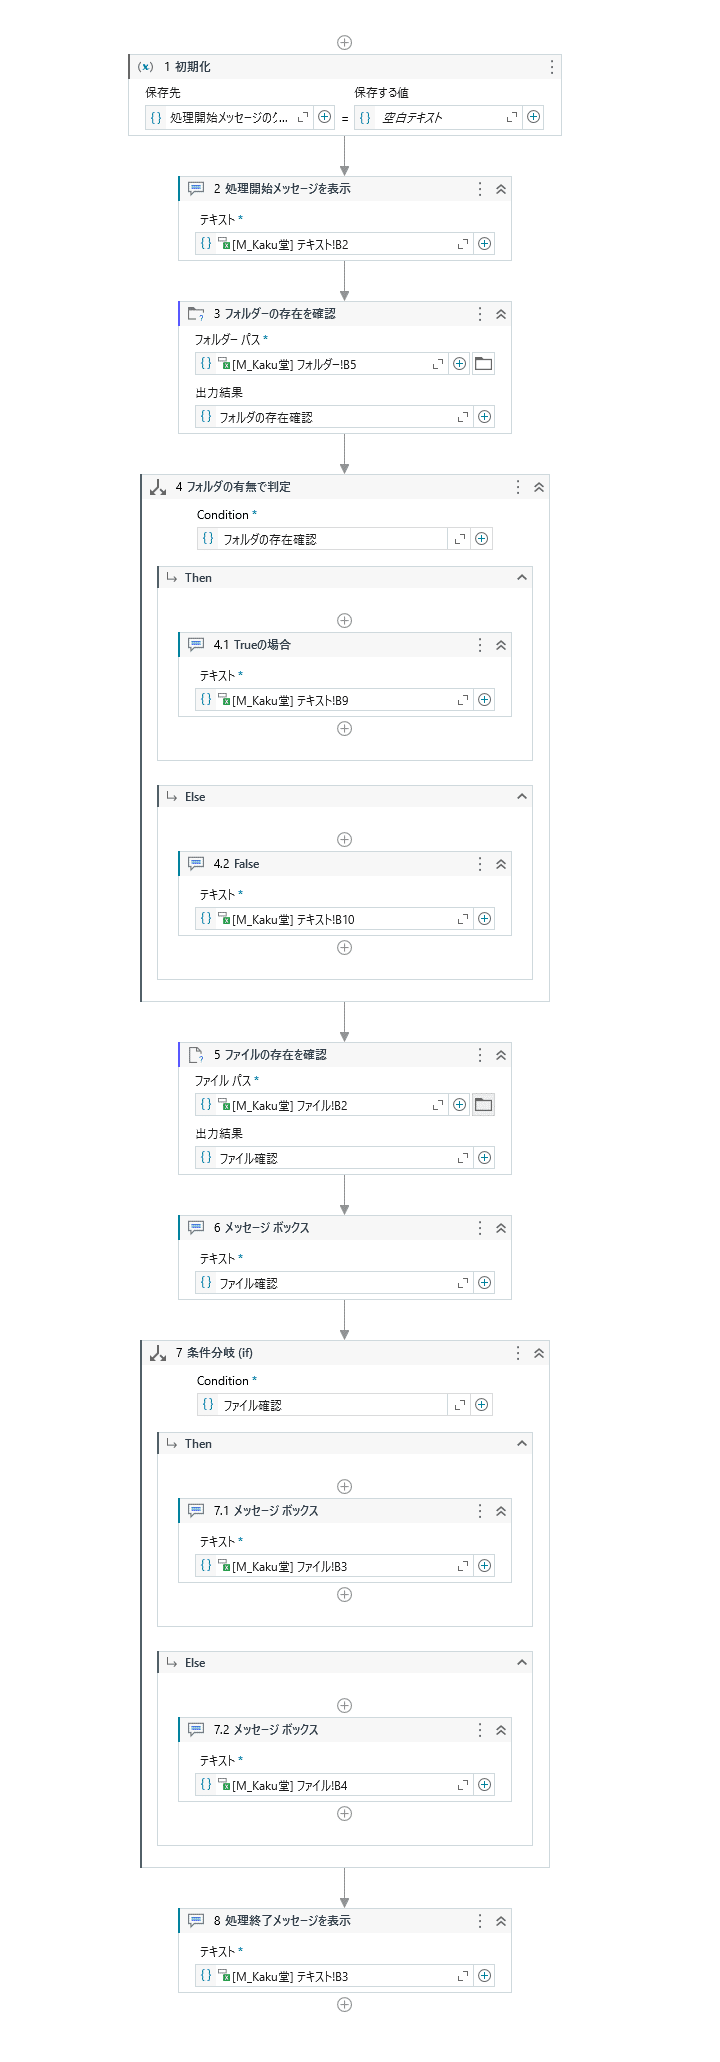The height and width of the screenshot is (2062, 720).
Task: Click the add activity plus above 初期化
Action: [x=344, y=42]
